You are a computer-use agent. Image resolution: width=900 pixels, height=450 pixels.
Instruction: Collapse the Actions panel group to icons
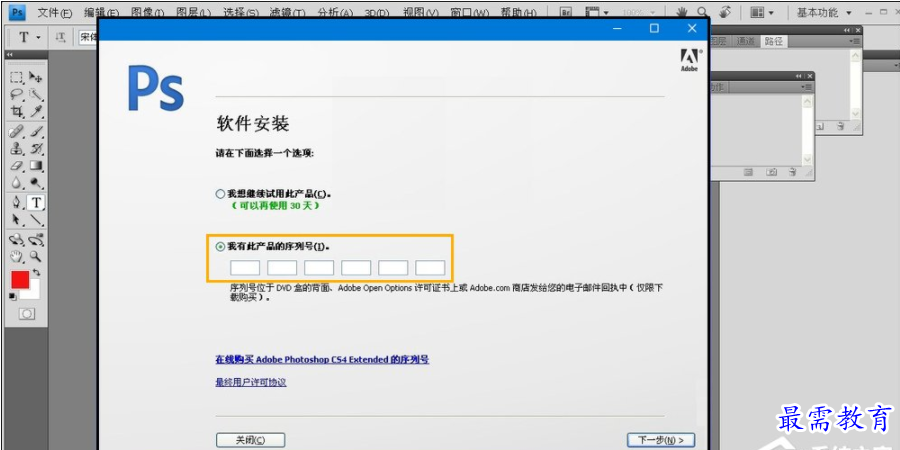point(799,76)
